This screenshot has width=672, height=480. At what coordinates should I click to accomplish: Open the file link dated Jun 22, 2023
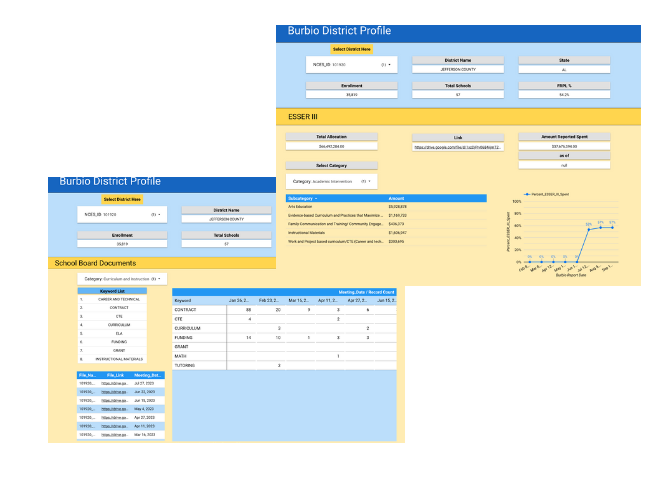point(114,392)
